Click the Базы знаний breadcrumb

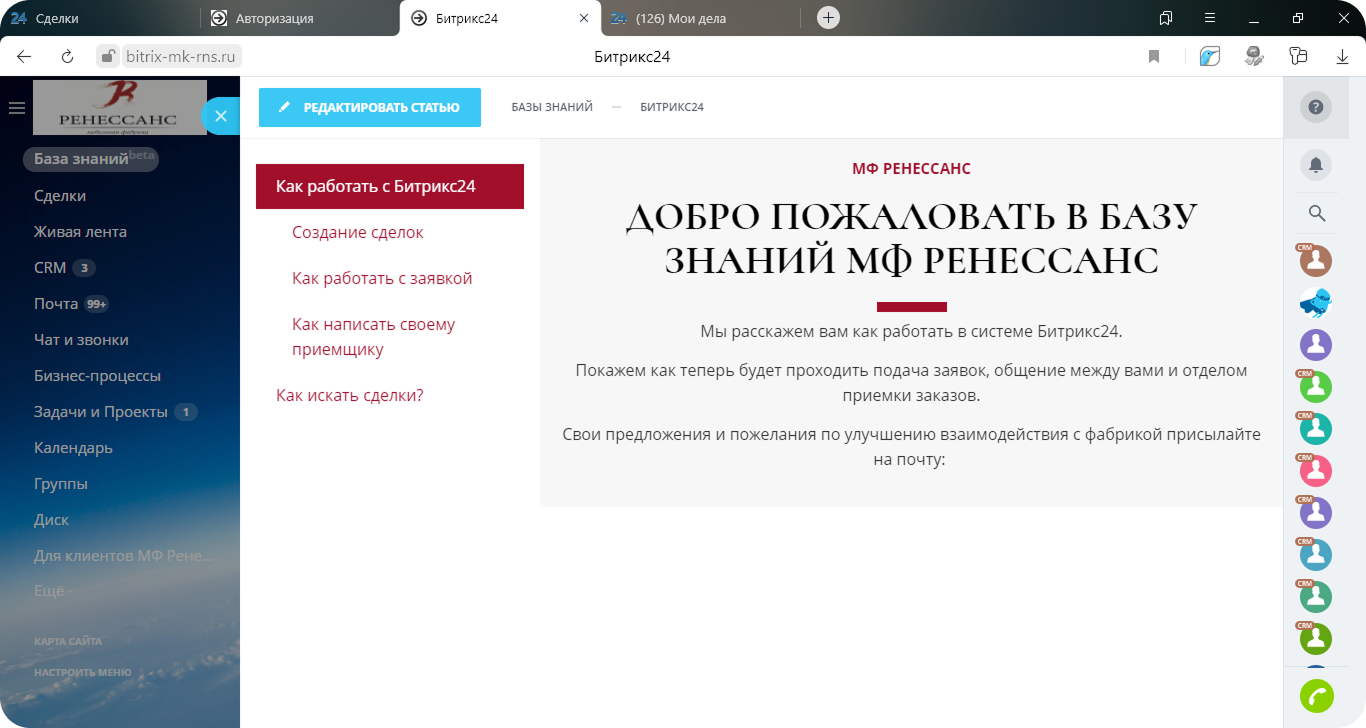tap(552, 107)
